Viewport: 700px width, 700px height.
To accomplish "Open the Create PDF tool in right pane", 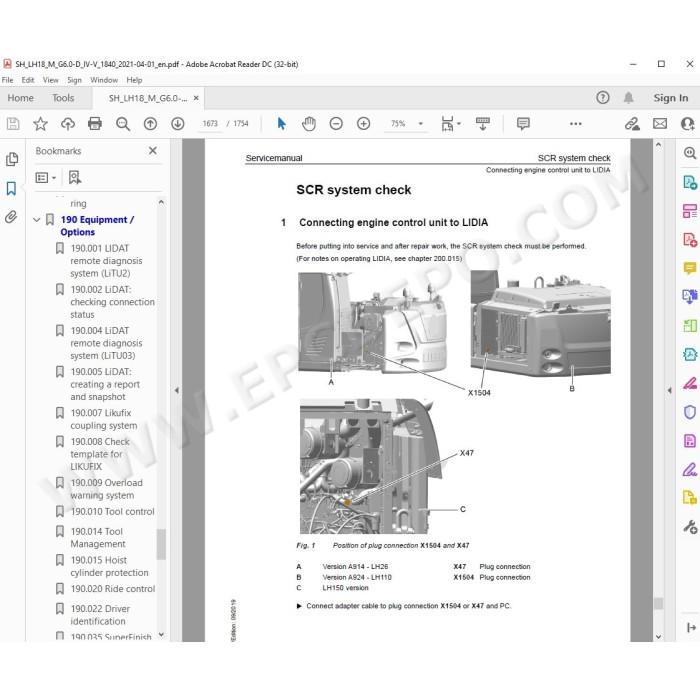I will coord(690,240).
